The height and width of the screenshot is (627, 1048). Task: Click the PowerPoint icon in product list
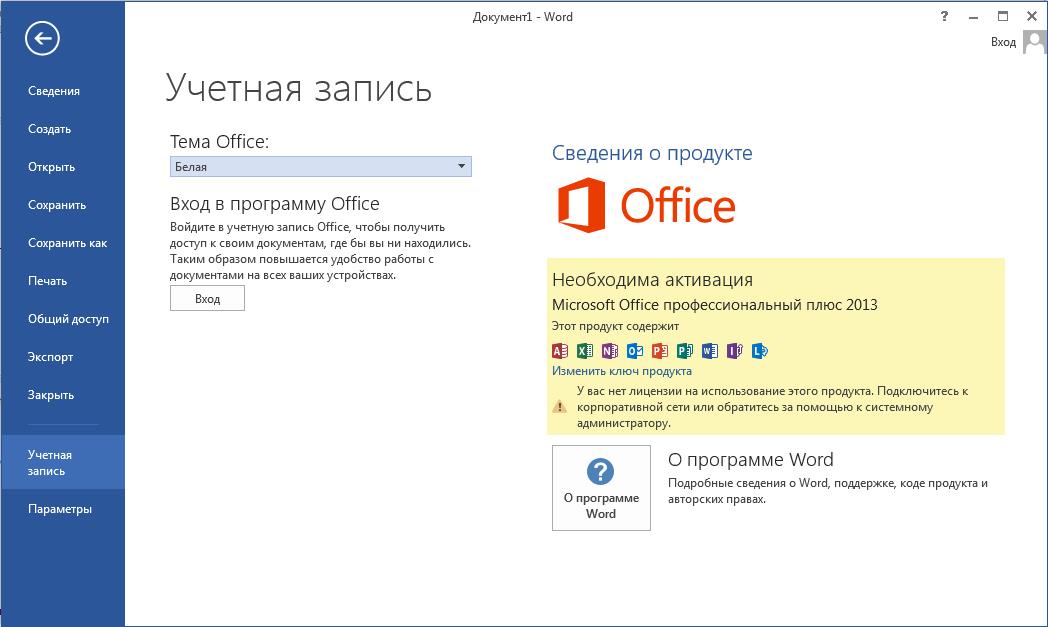click(660, 351)
